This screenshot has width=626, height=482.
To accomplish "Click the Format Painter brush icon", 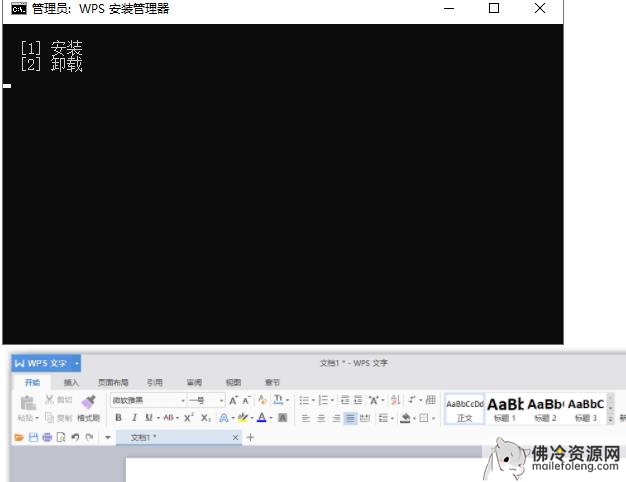I will click(88, 401).
